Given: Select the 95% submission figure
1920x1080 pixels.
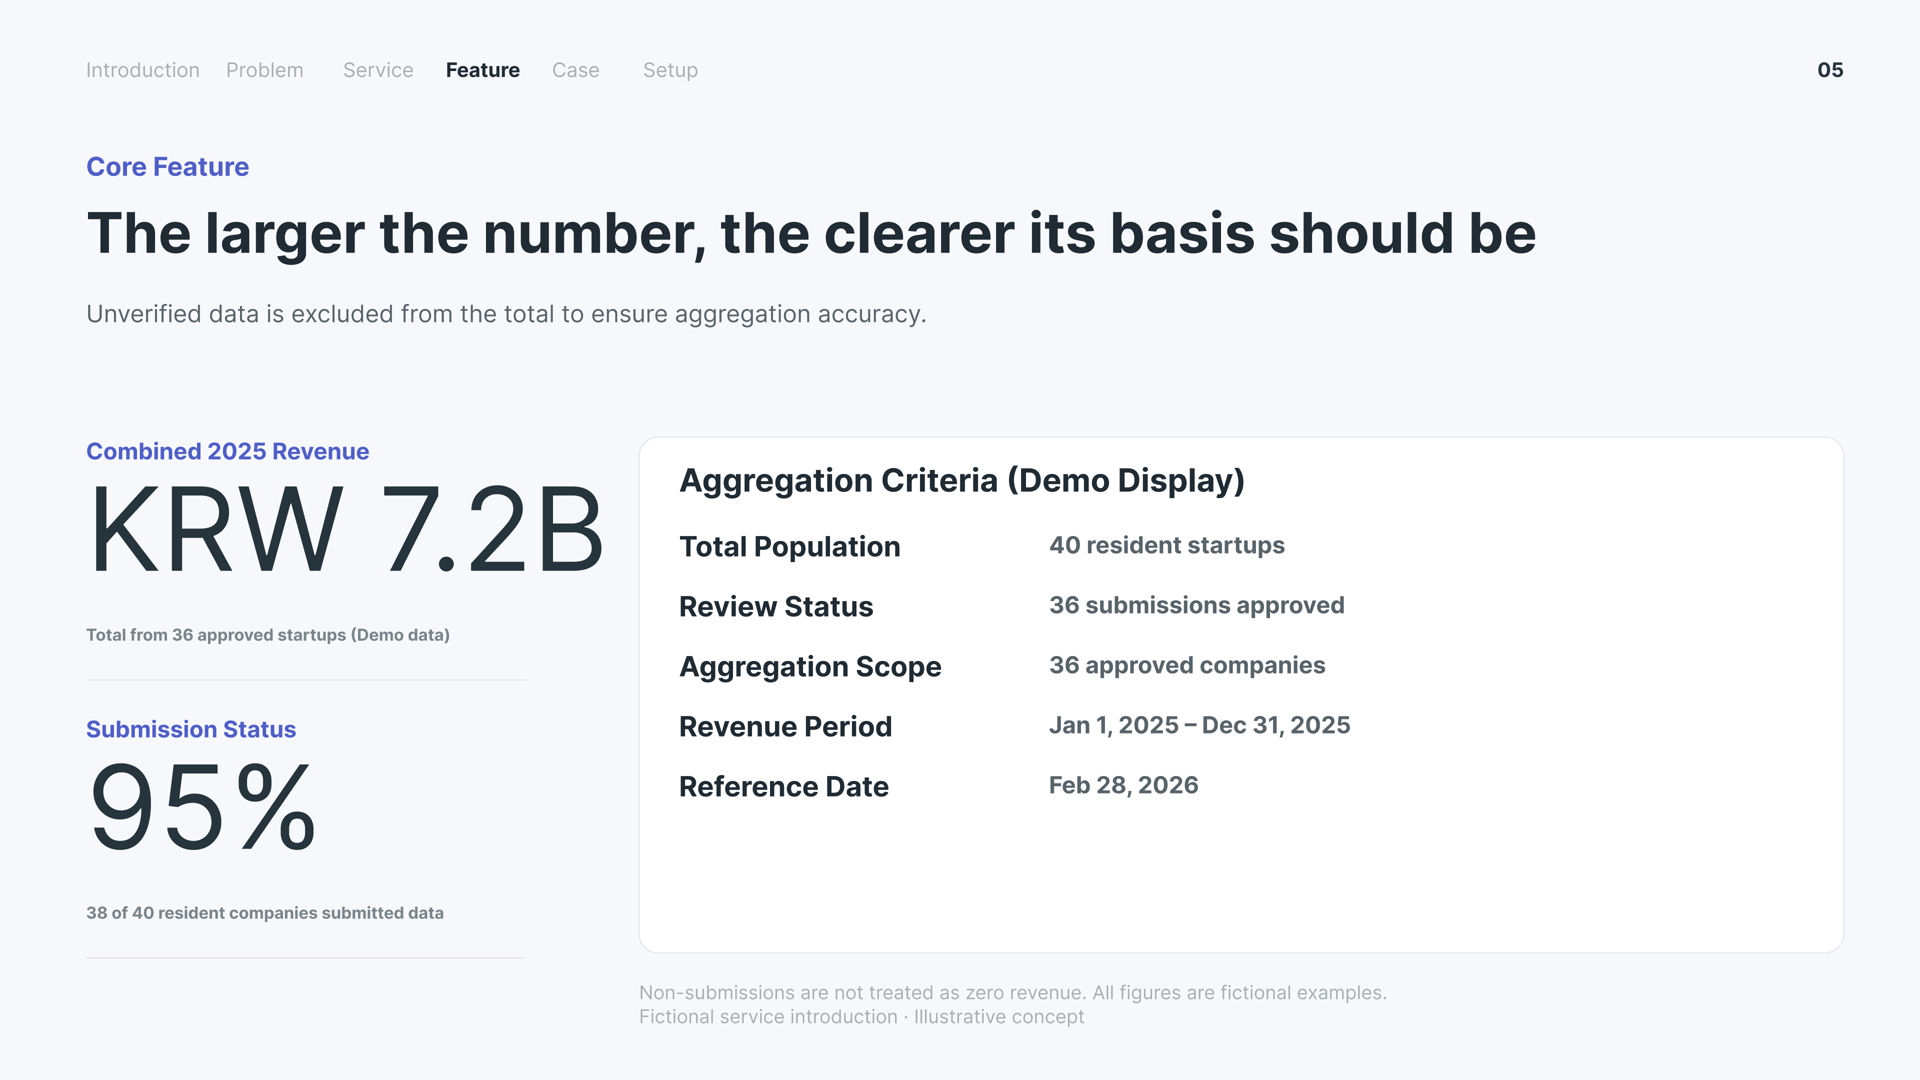Looking at the screenshot, I should 203,807.
